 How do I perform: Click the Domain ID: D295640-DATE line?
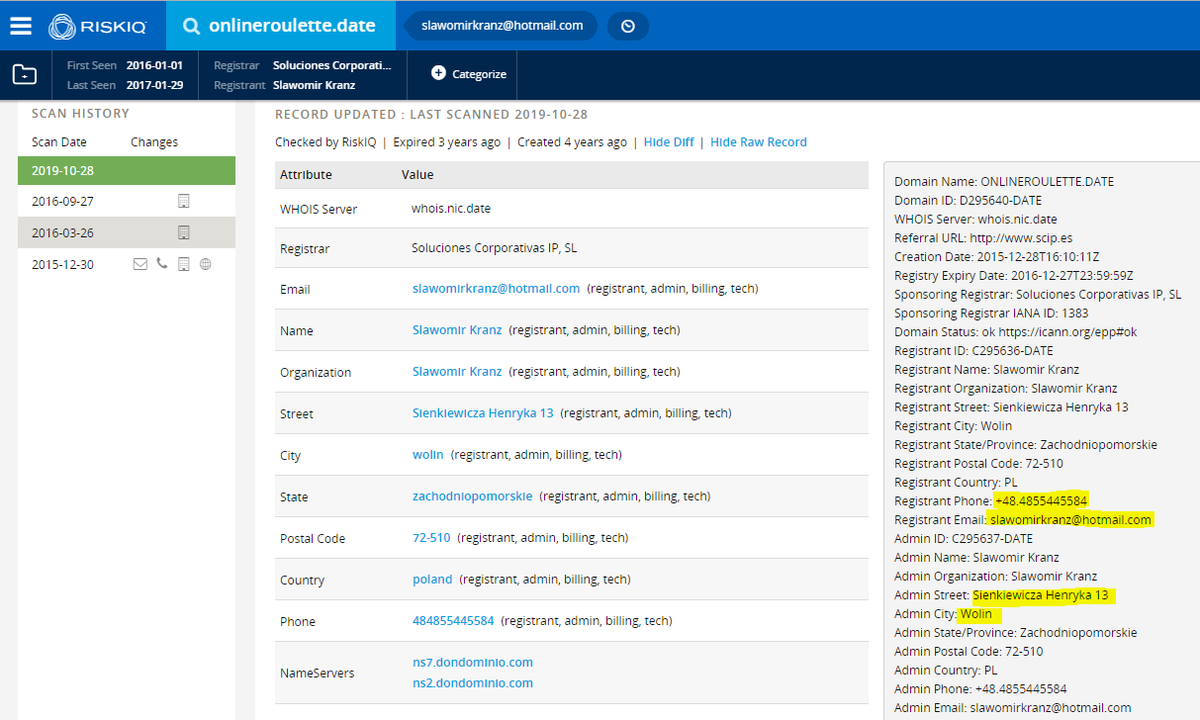pos(968,200)
